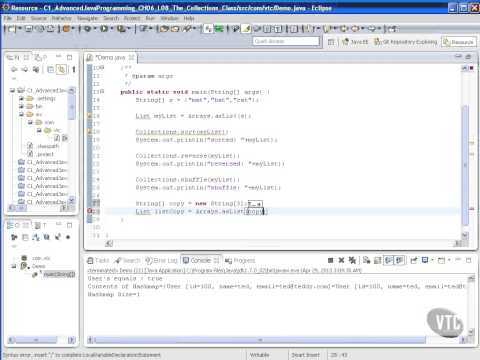Screen dimensions: 480x360
Task: Click the Back arrow in Navigator toolbar
Action: [14, 69]
